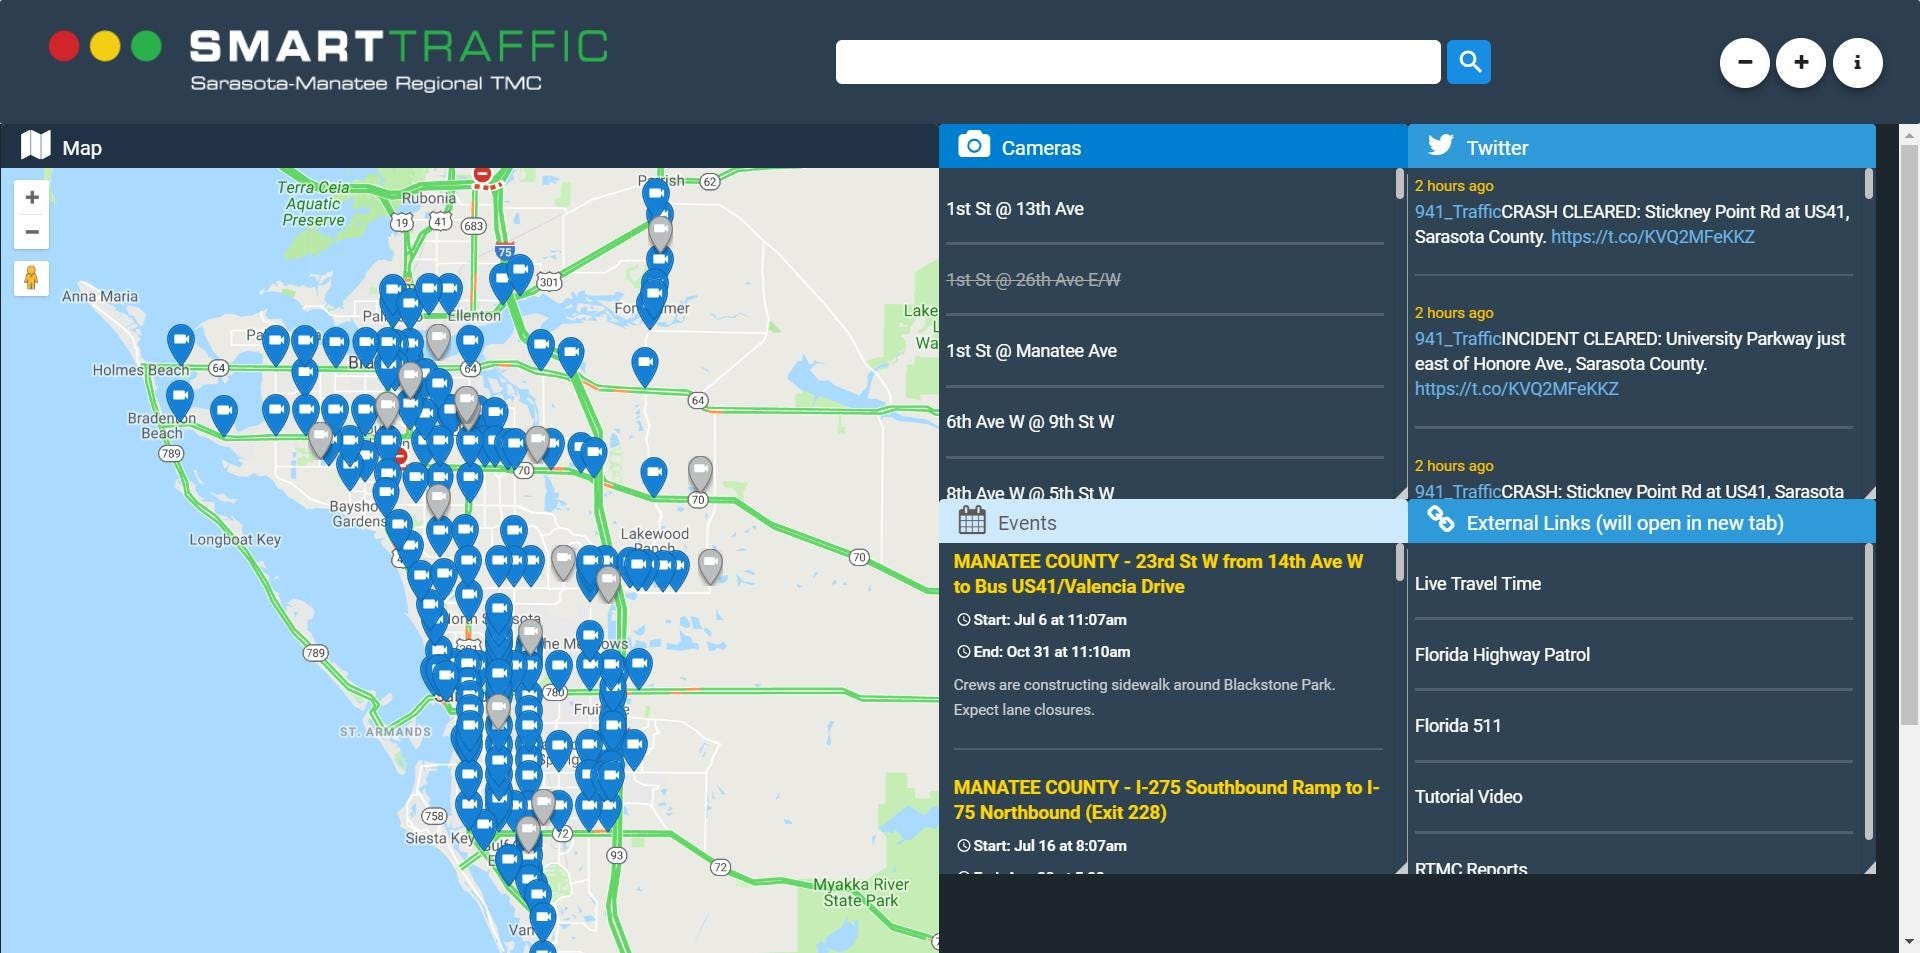Click the map icon next to the Map label

(x=34, y=146)
